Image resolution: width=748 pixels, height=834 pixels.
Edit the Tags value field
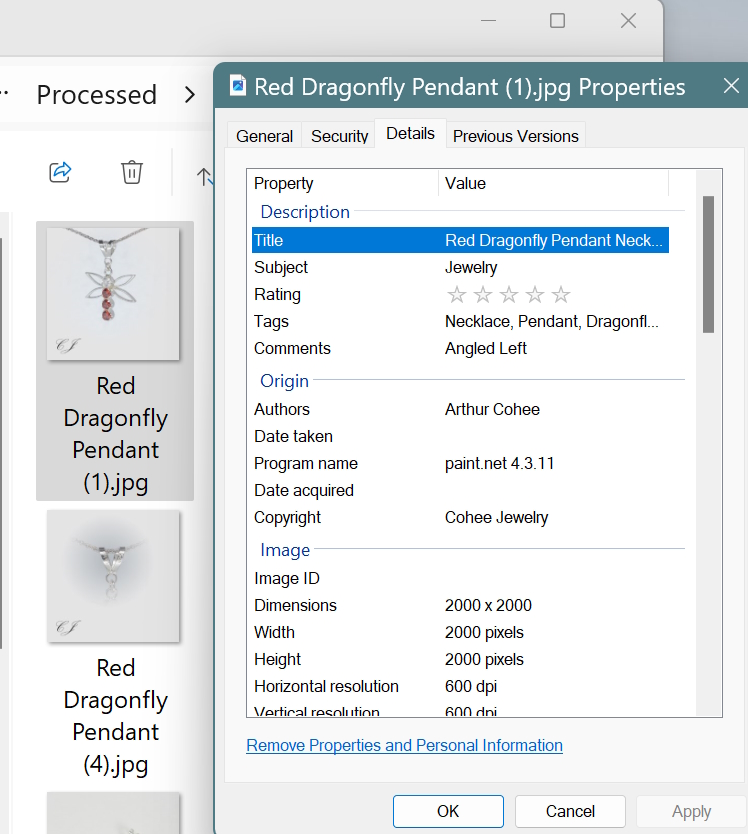[552, 322]
